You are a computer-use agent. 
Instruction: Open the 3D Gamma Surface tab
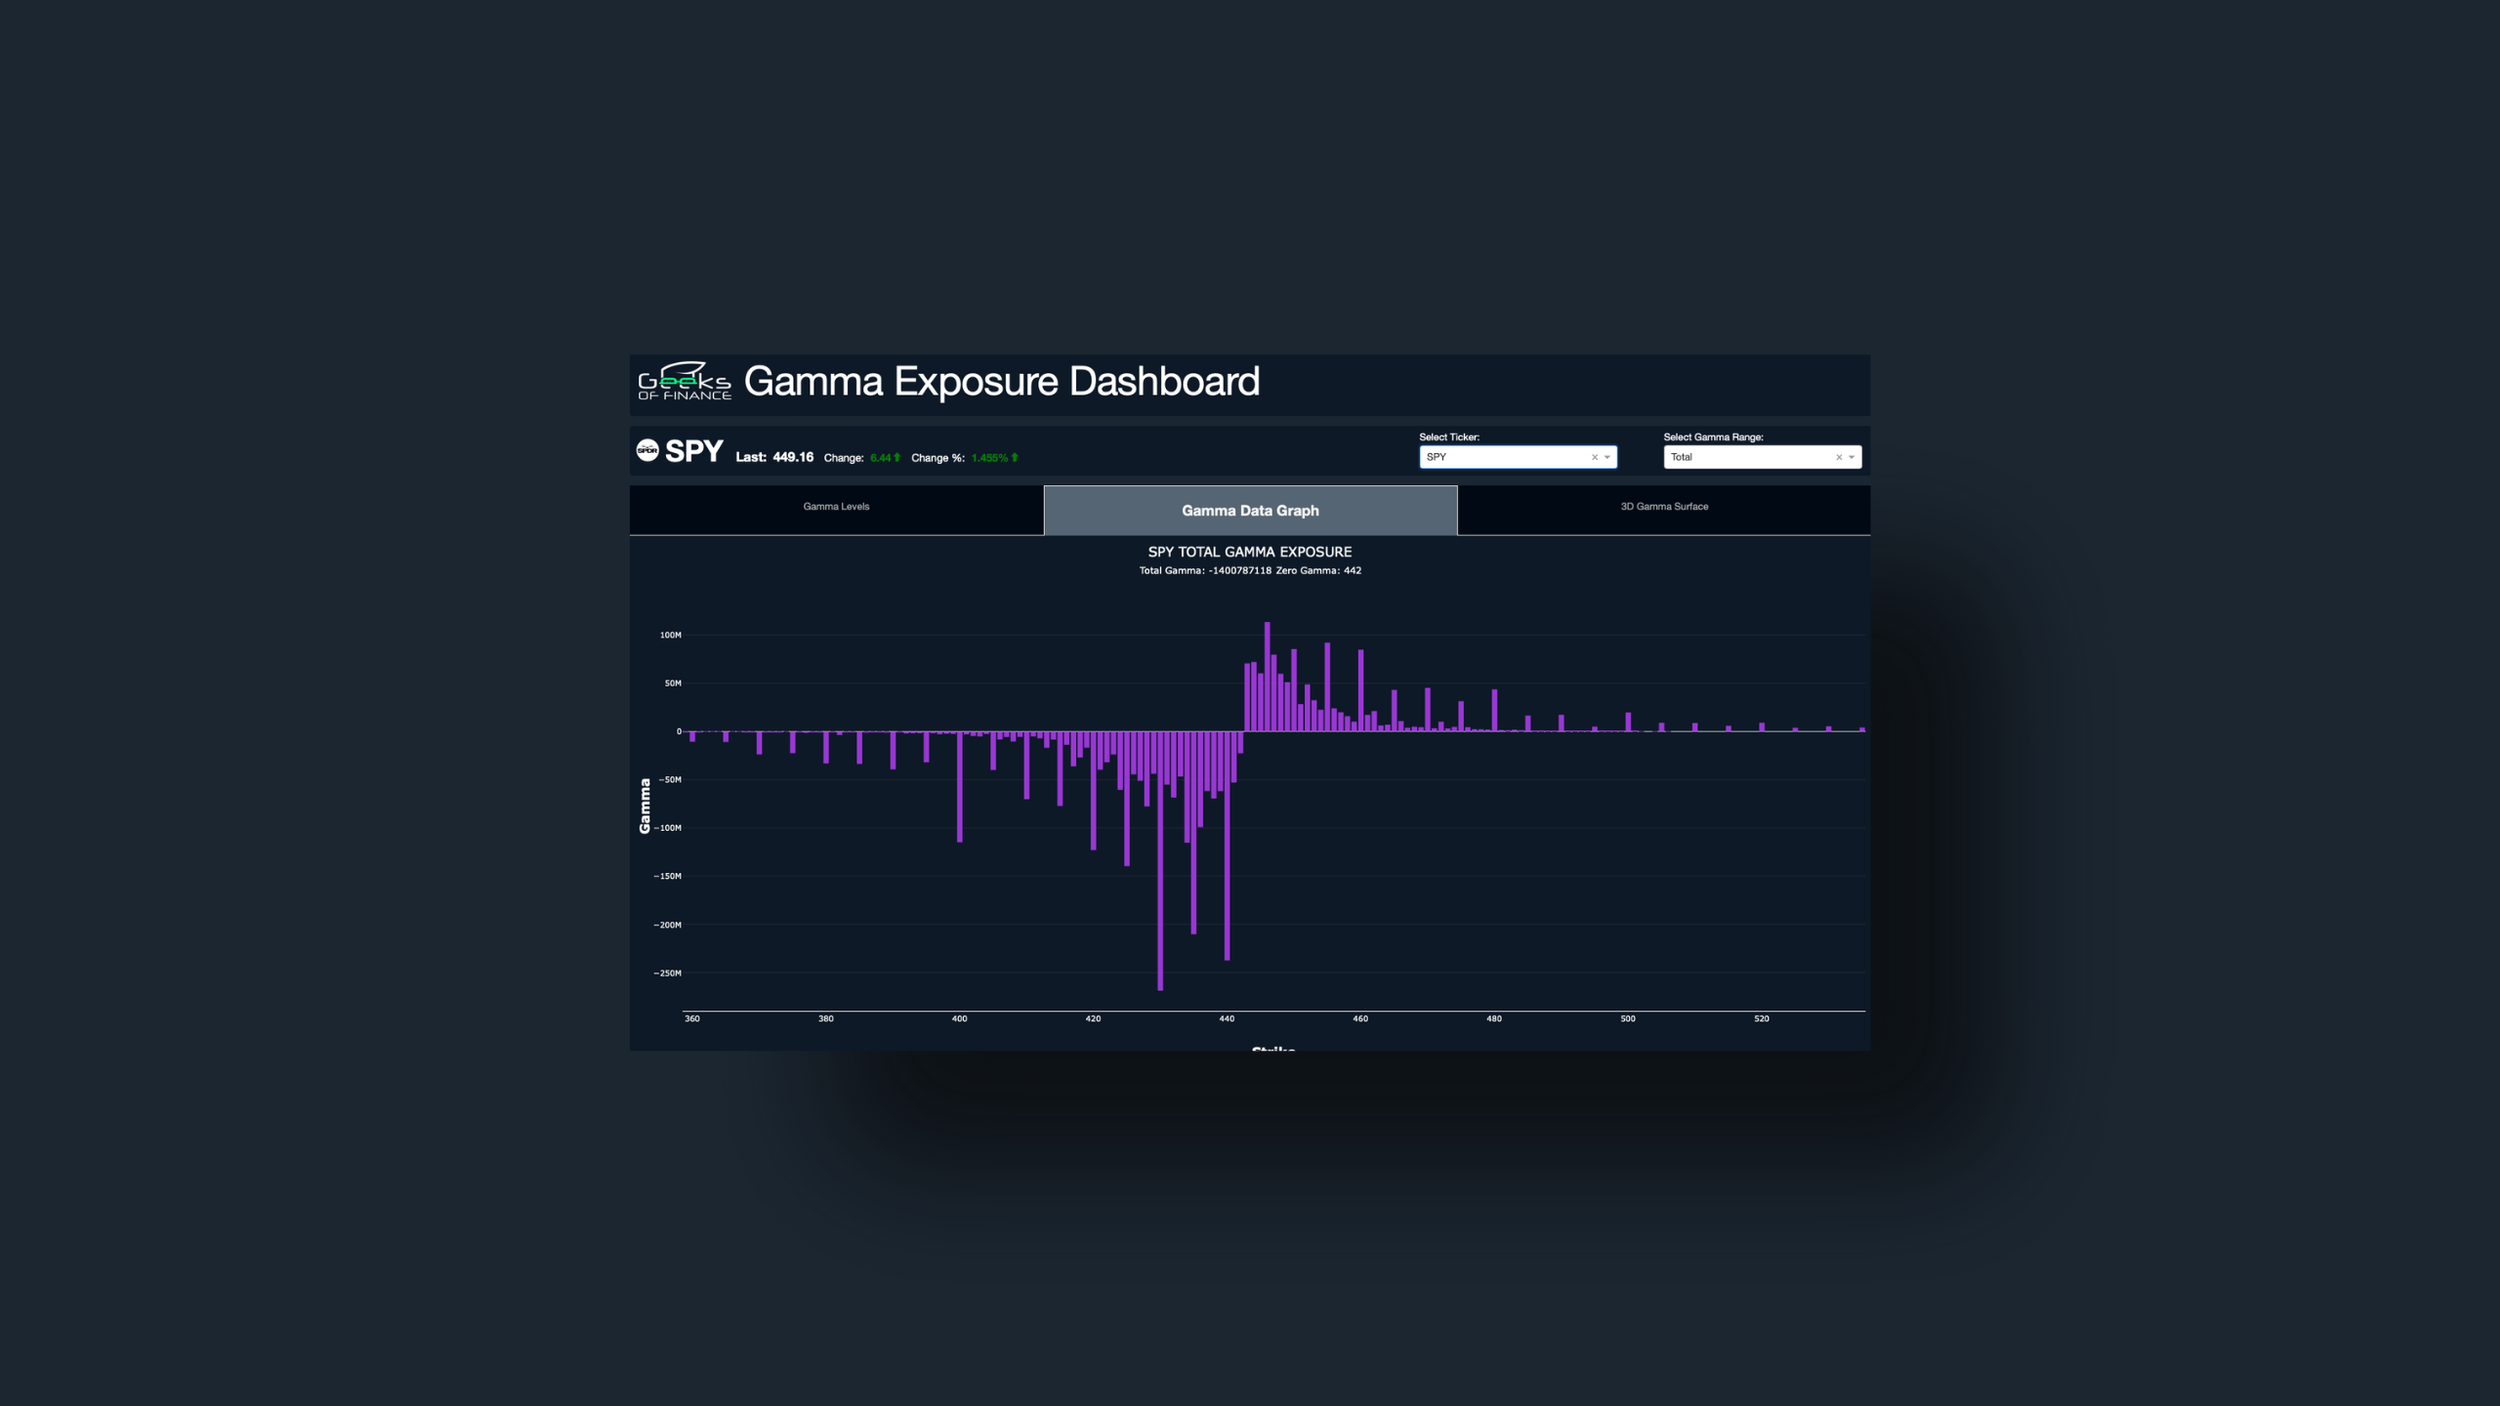(1663, 508)
